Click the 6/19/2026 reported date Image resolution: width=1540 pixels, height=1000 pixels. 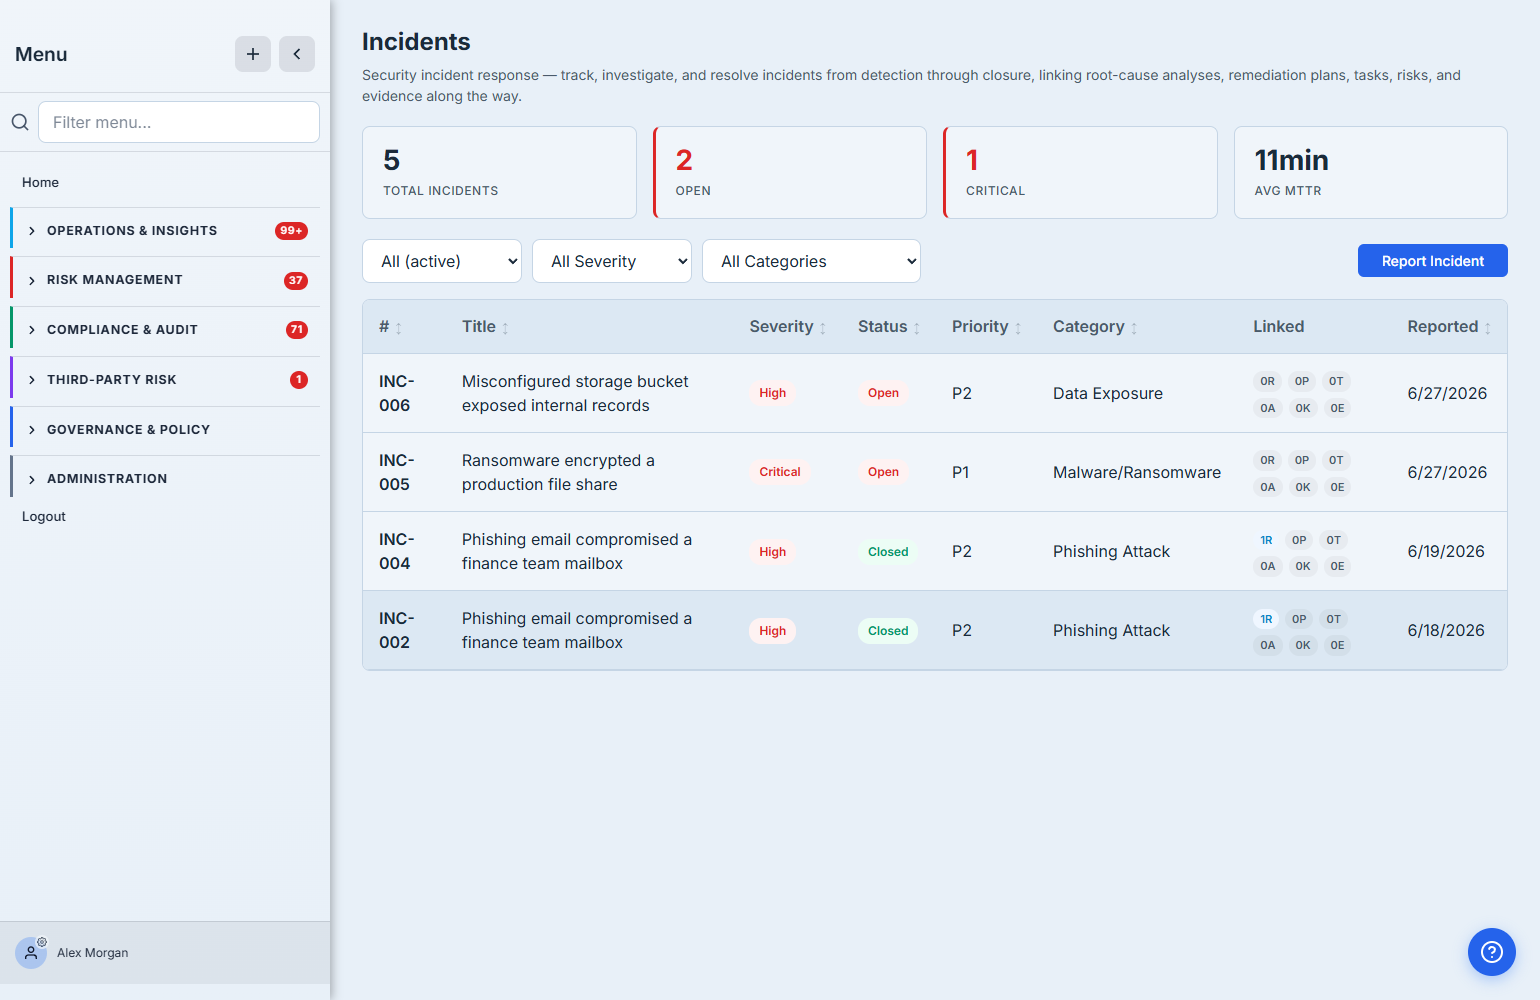[1446, 551]
